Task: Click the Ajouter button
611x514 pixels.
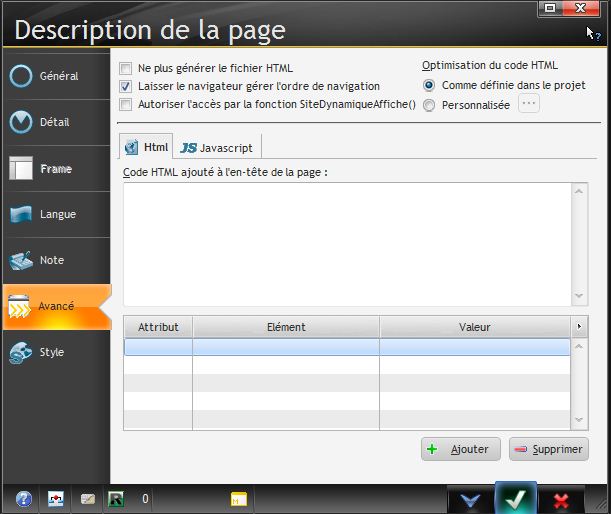Action: [x=461, y=449]
